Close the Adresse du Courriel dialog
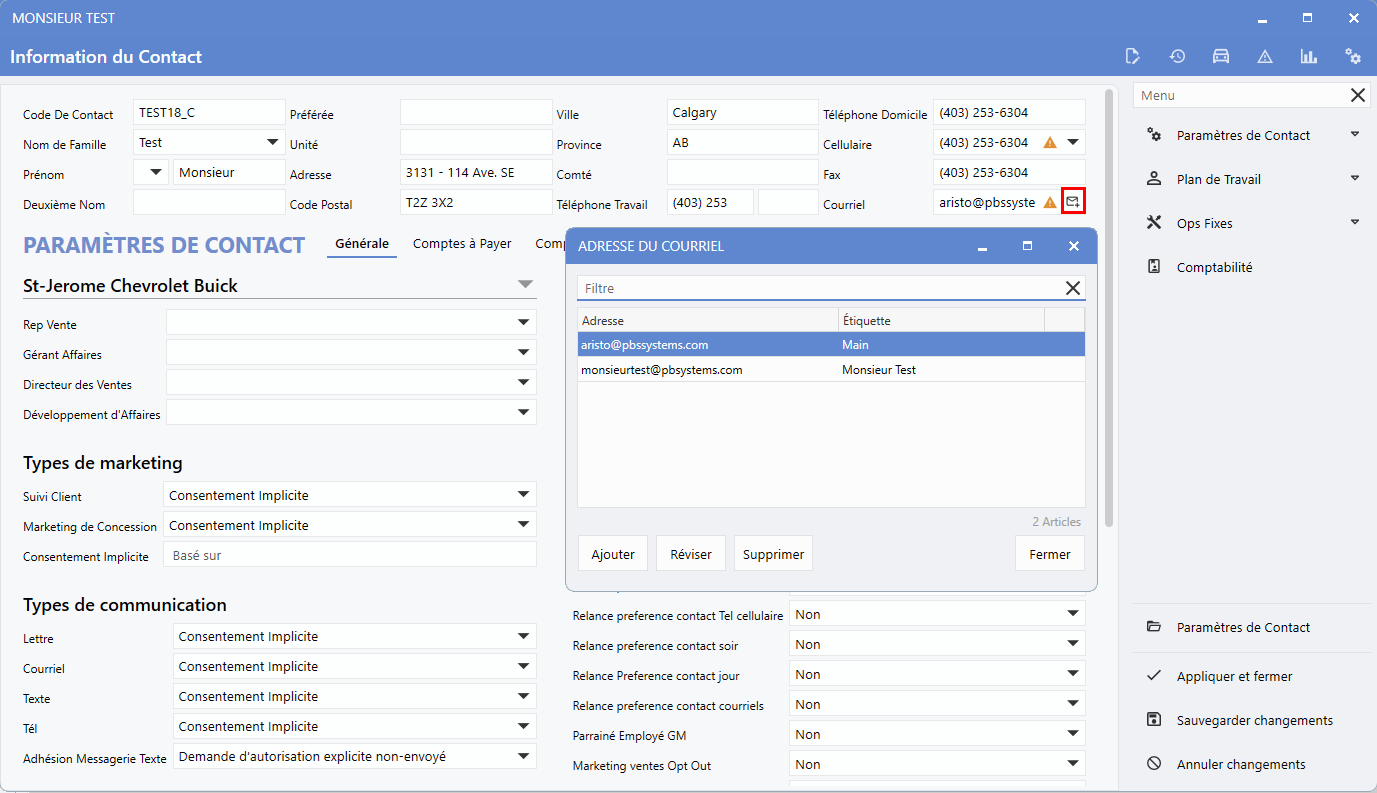The image size is (1377, 793). pyautogui.click(x=1074, y=245)
